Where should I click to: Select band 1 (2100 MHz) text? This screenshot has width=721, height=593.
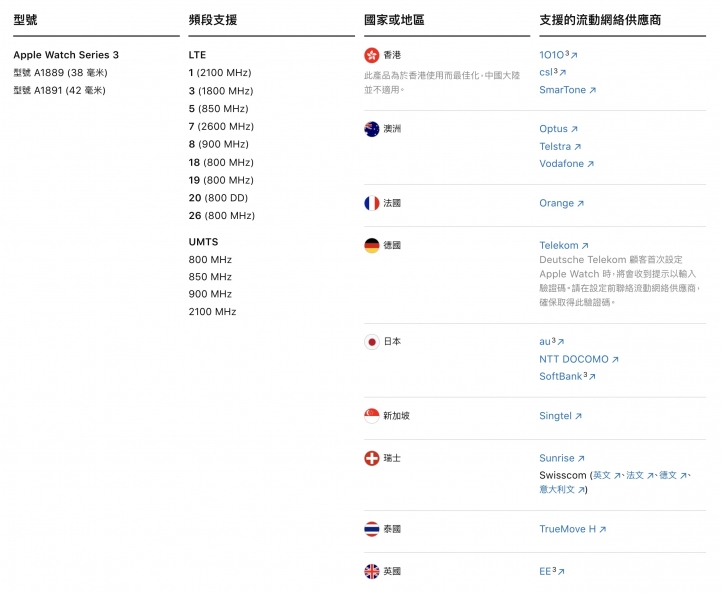tap(220, 73)
